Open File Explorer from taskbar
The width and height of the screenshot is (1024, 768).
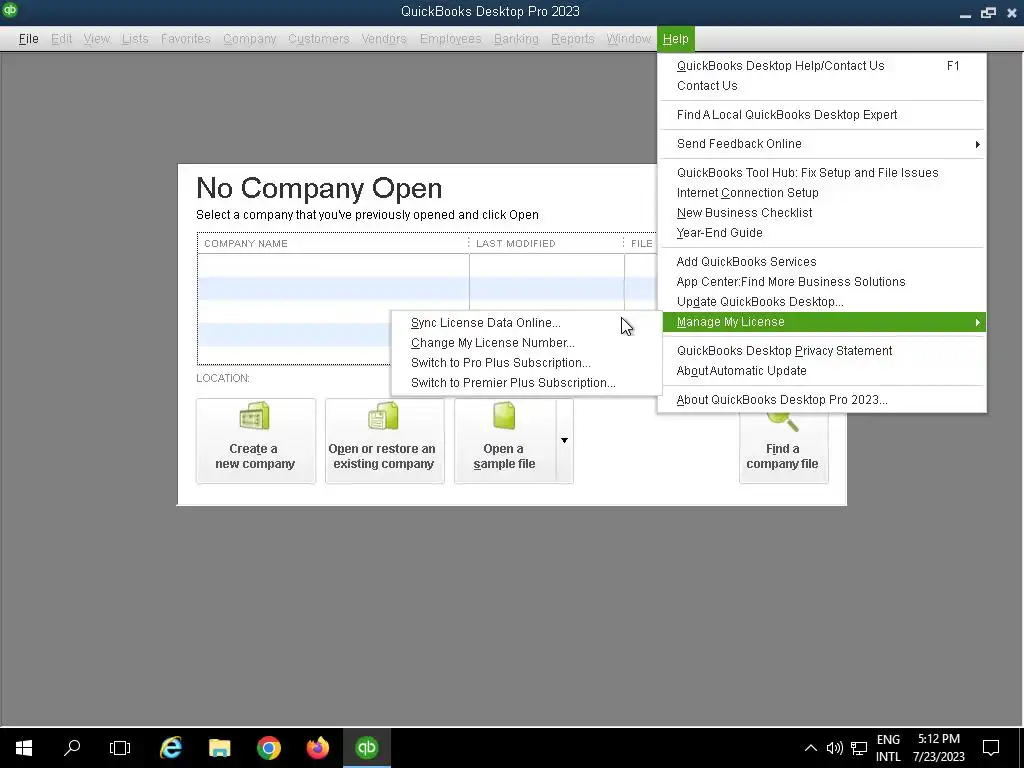[x=219, y=748]
